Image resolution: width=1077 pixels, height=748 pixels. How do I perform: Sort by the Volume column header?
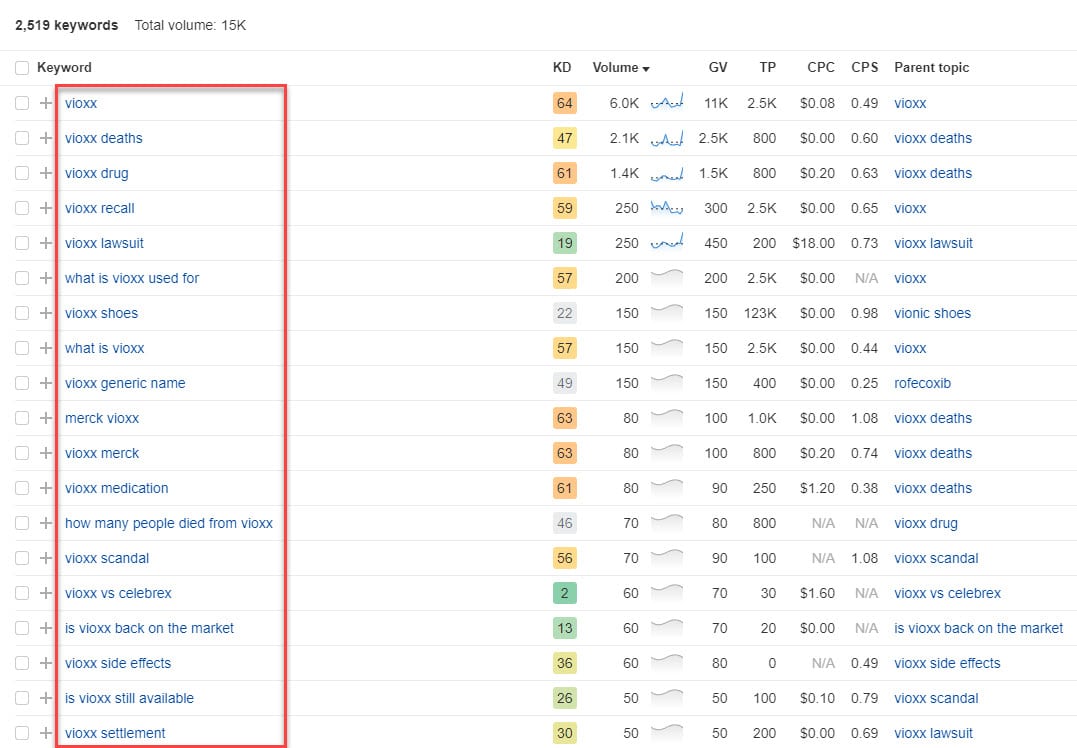point(621,67)
